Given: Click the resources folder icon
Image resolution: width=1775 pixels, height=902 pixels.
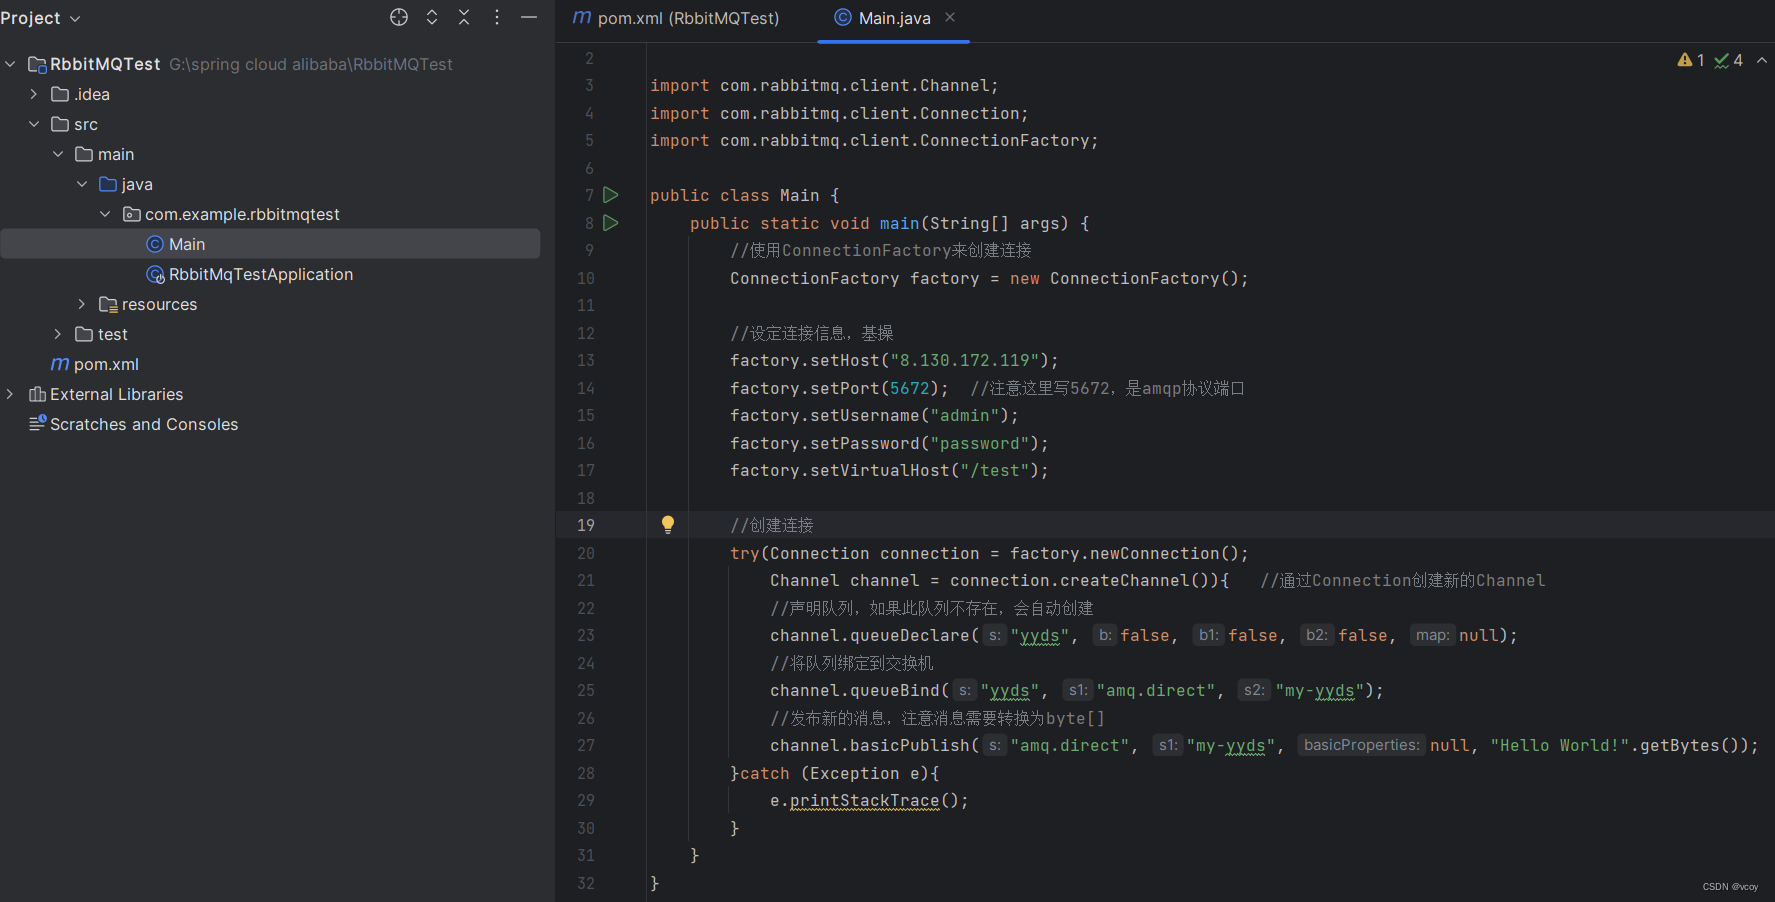Looking at the screenshot, I should [x=108, y=304].
